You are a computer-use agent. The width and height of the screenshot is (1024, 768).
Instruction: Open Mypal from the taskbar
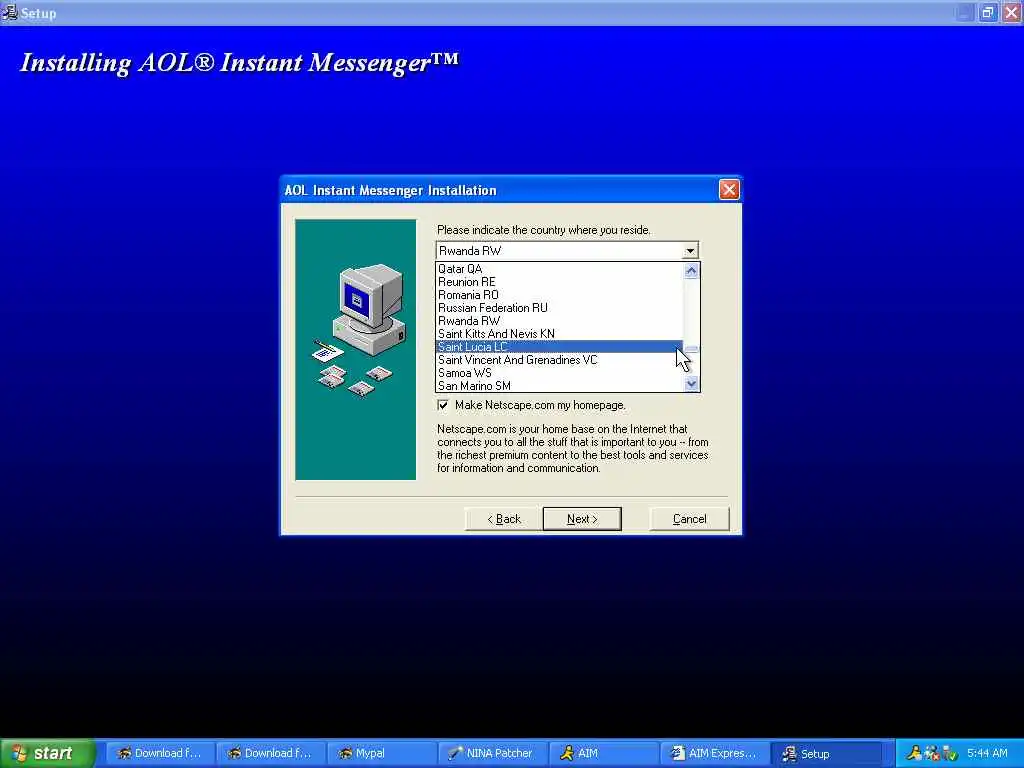[381, 754]
